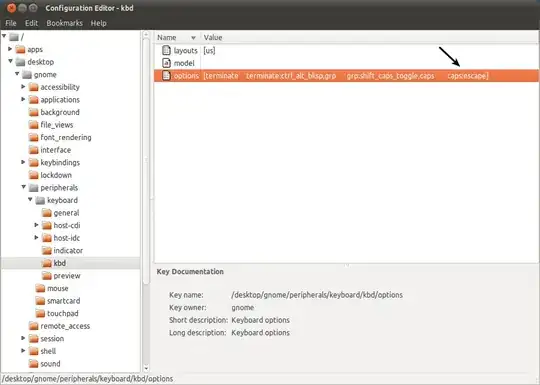Click the Key owner value gnome
Screen dimensions: 540x385
243,308
